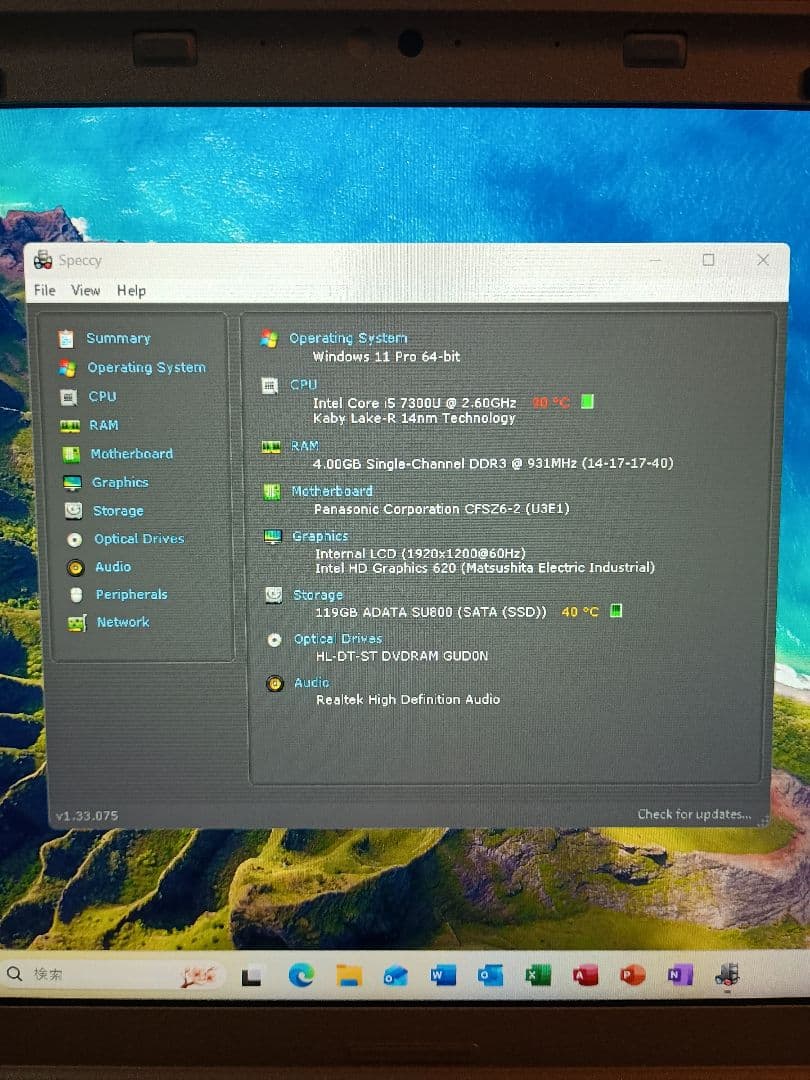Open File Explorer from taskbar

tap(349, 975)
